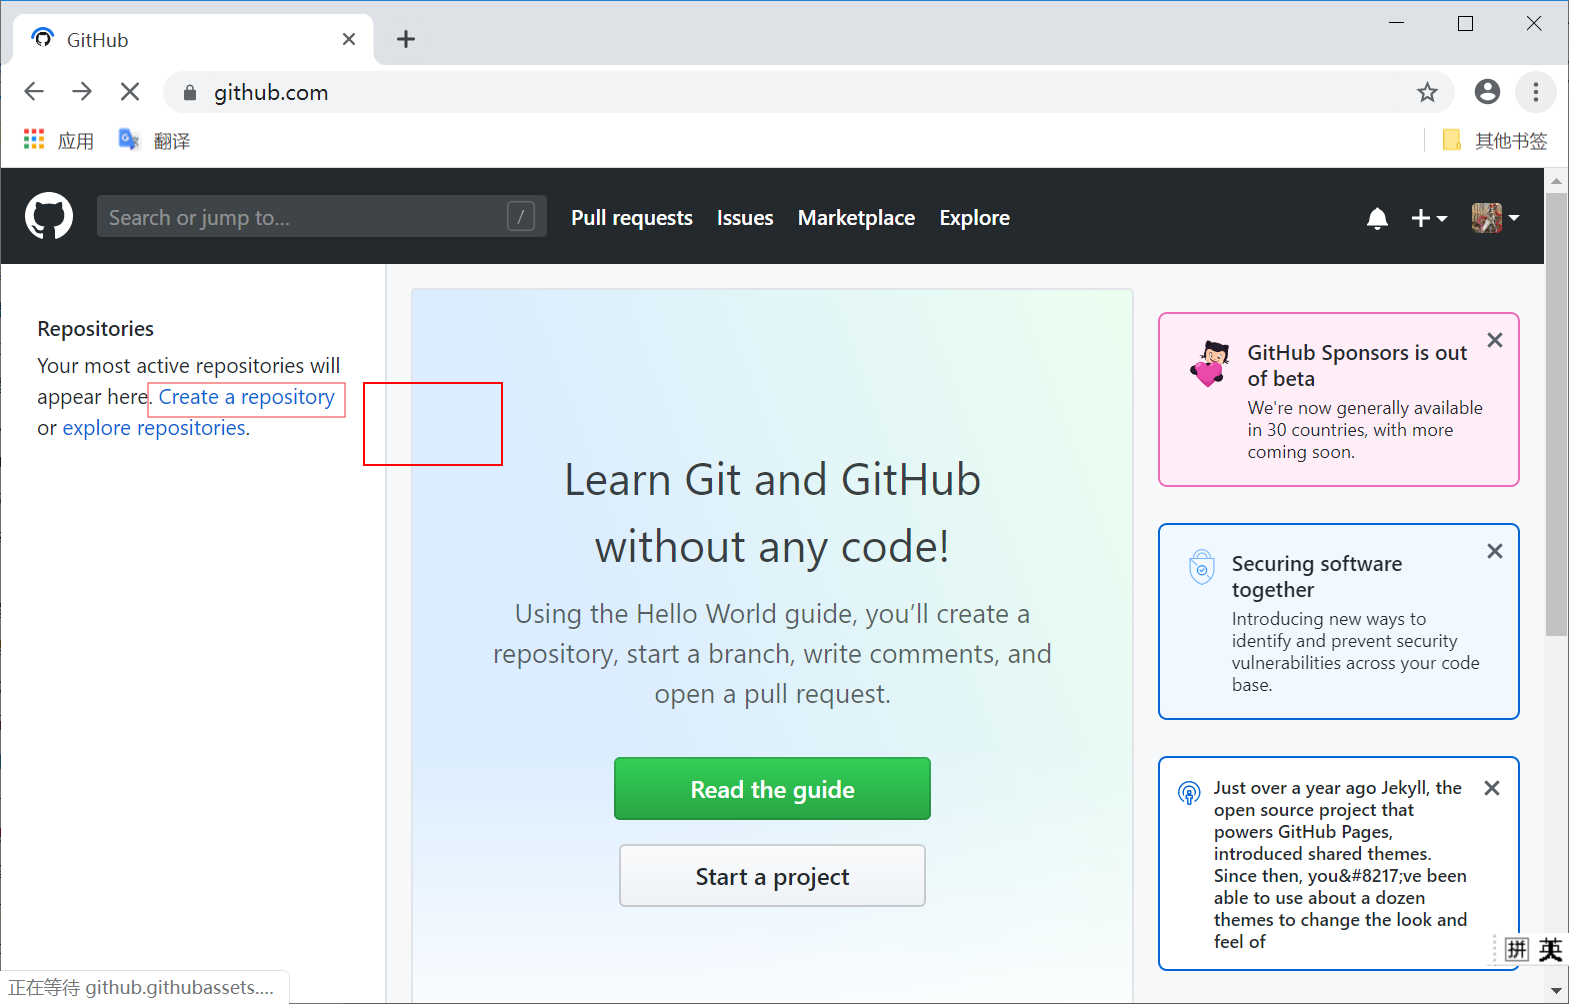Click the Repositories heading
Viewport: 1569px width, 1004px height.
[96, 329]
